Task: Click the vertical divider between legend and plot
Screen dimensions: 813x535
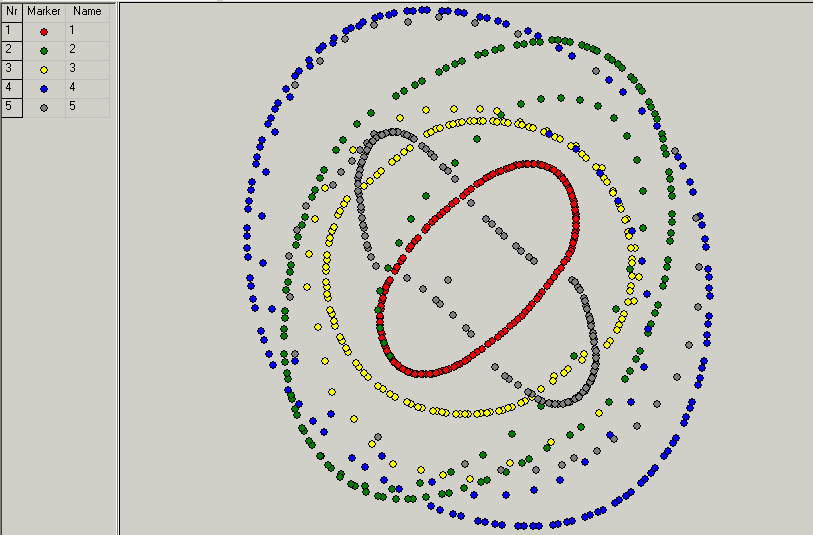Action: pos(118,300)
